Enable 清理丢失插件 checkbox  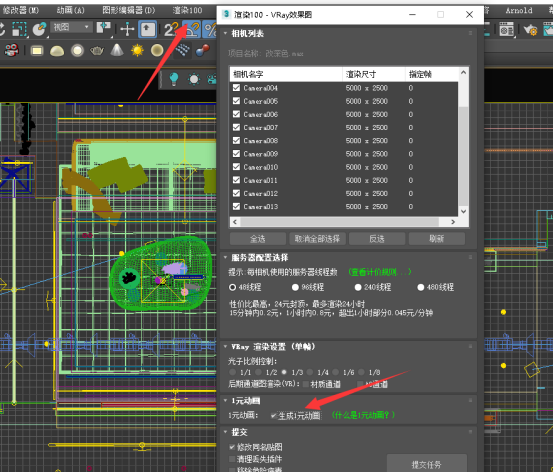pyautogui.click(x=232, y=459)
